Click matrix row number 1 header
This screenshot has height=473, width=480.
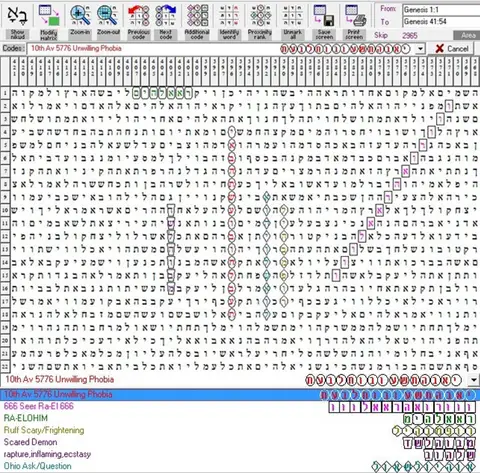(x=5, y=93)
